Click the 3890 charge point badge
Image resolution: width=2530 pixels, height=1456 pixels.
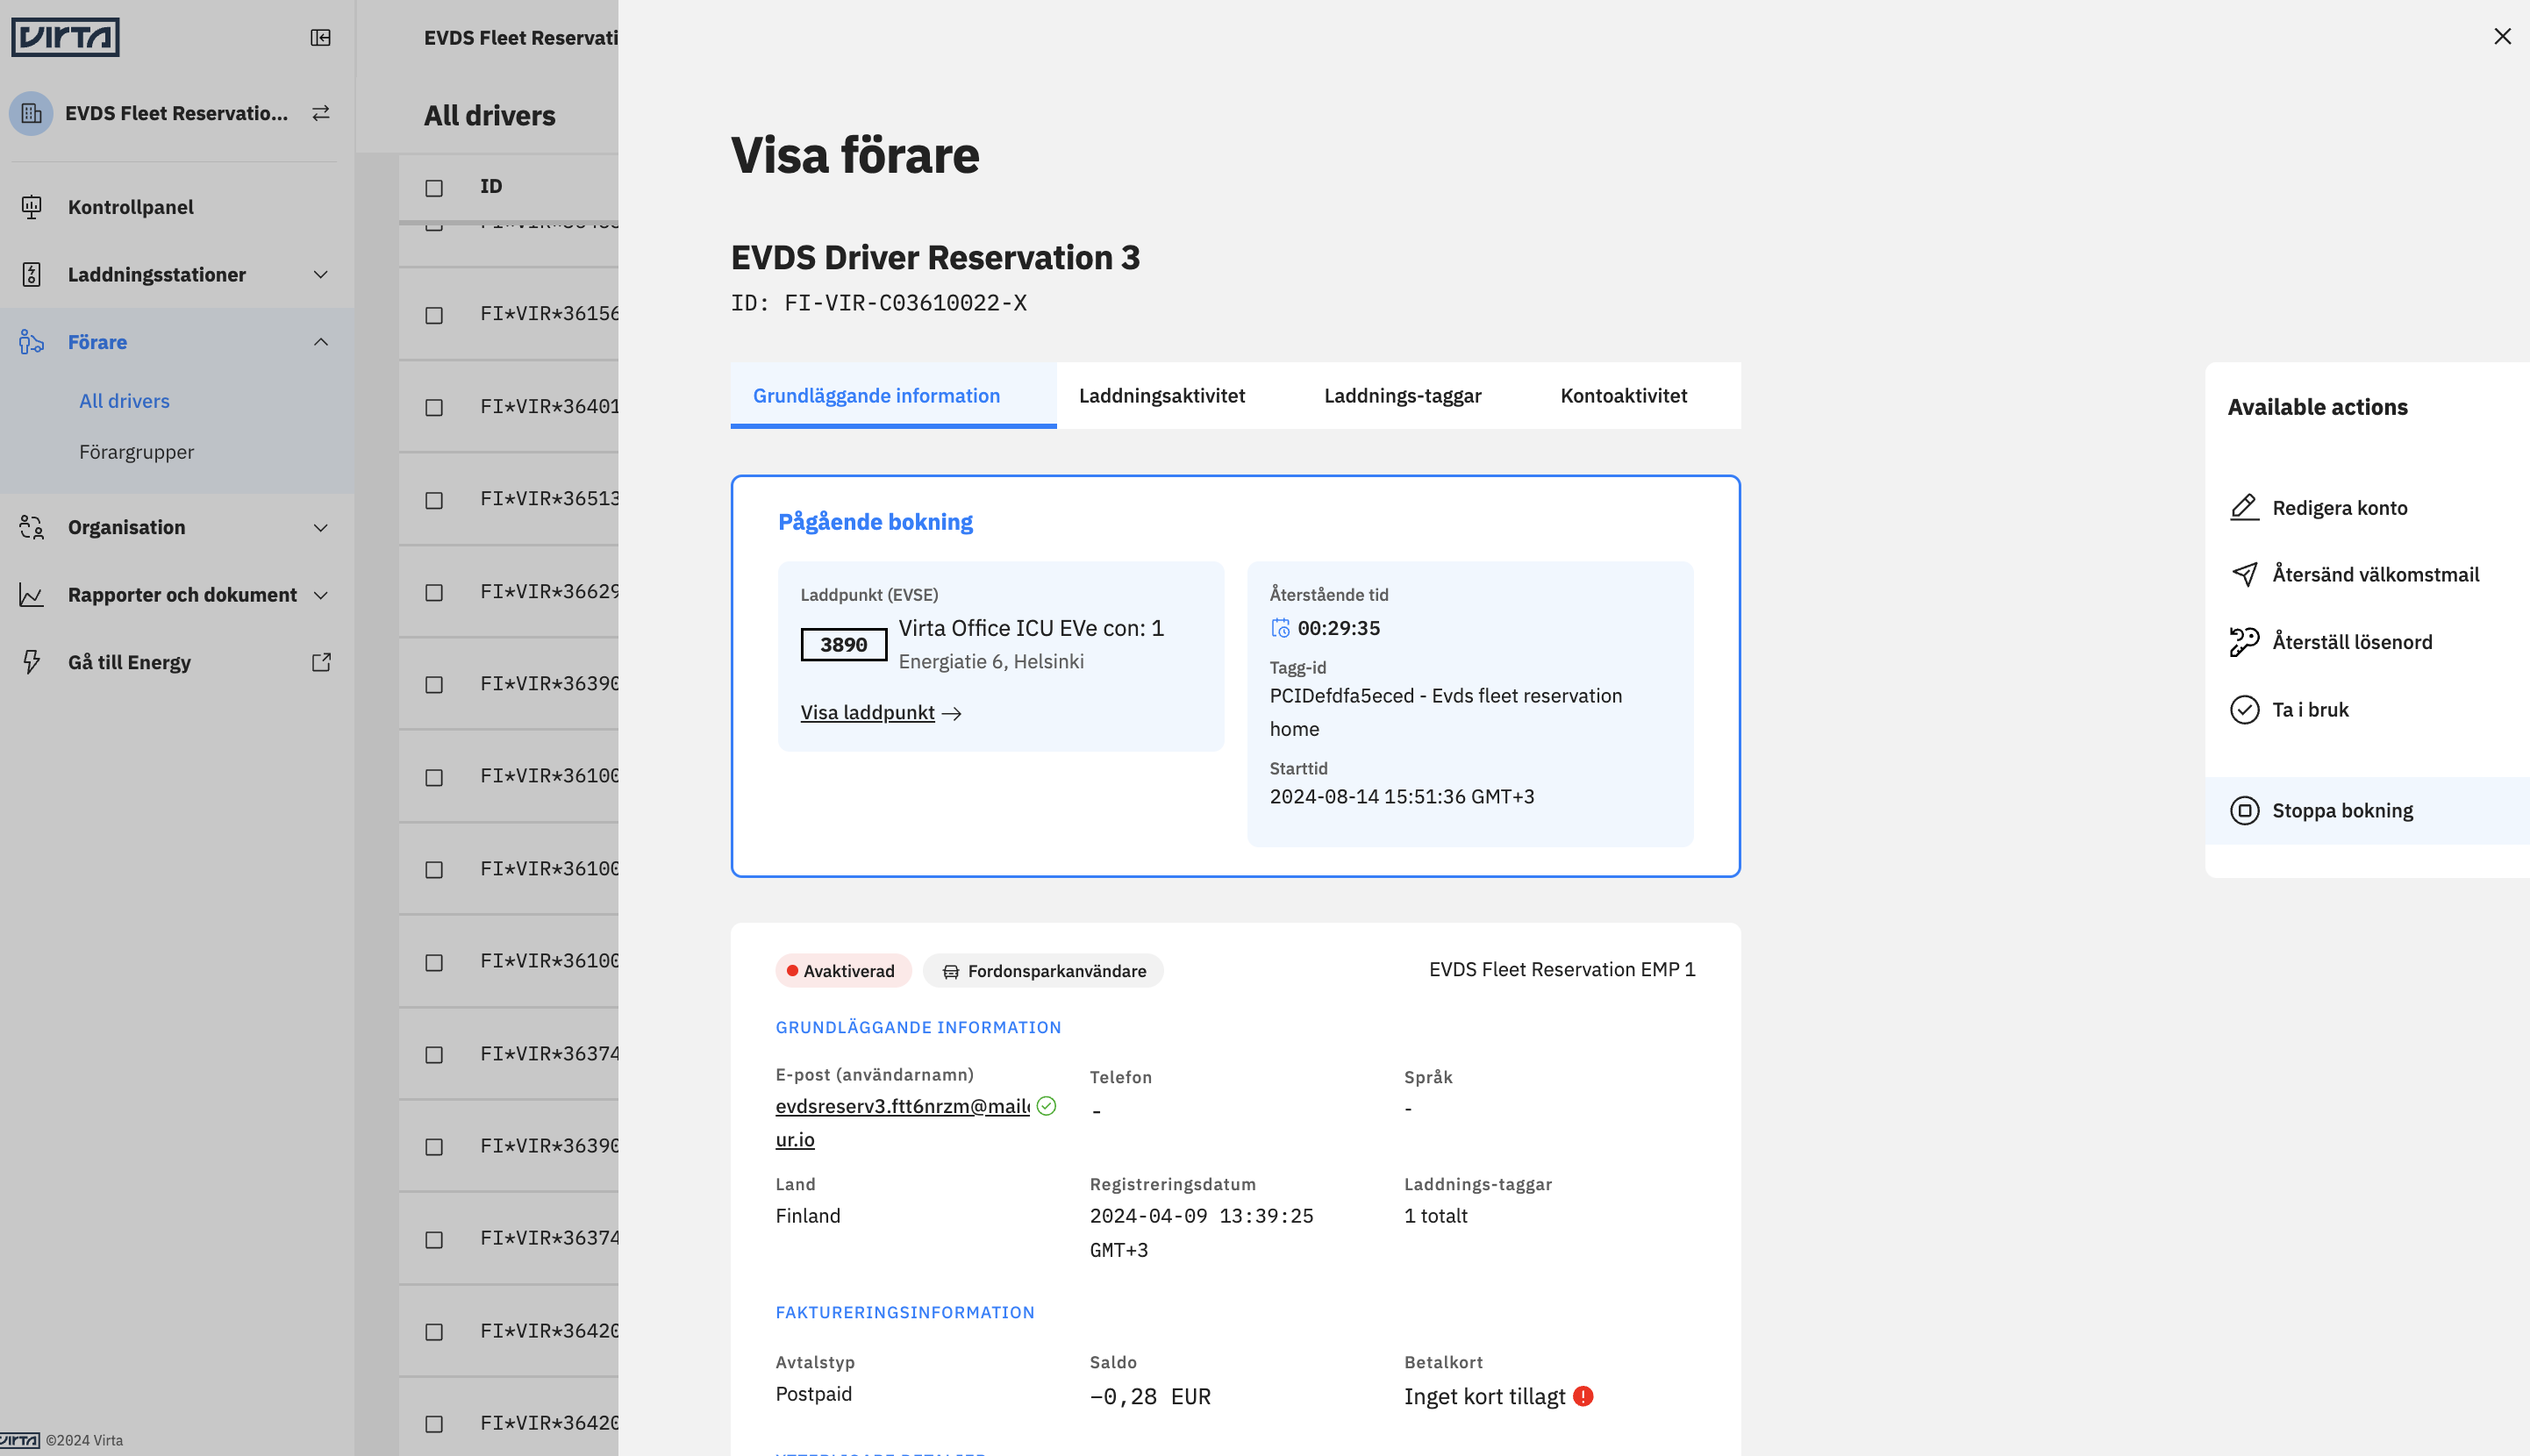tap(844, 645)
